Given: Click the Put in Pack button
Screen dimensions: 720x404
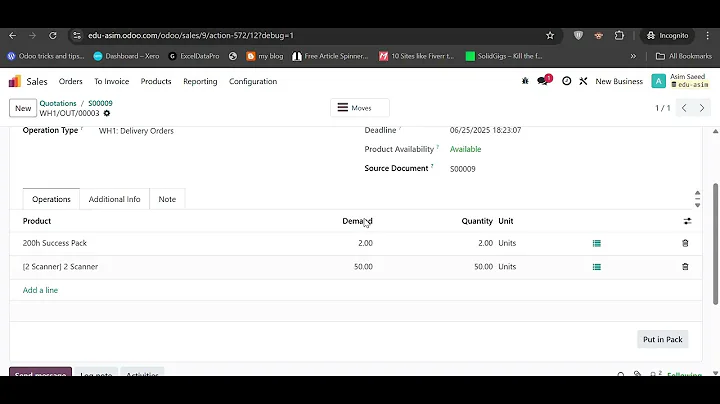Looking at the screenshot, I should pyautogui.click(x=662, y=339).
